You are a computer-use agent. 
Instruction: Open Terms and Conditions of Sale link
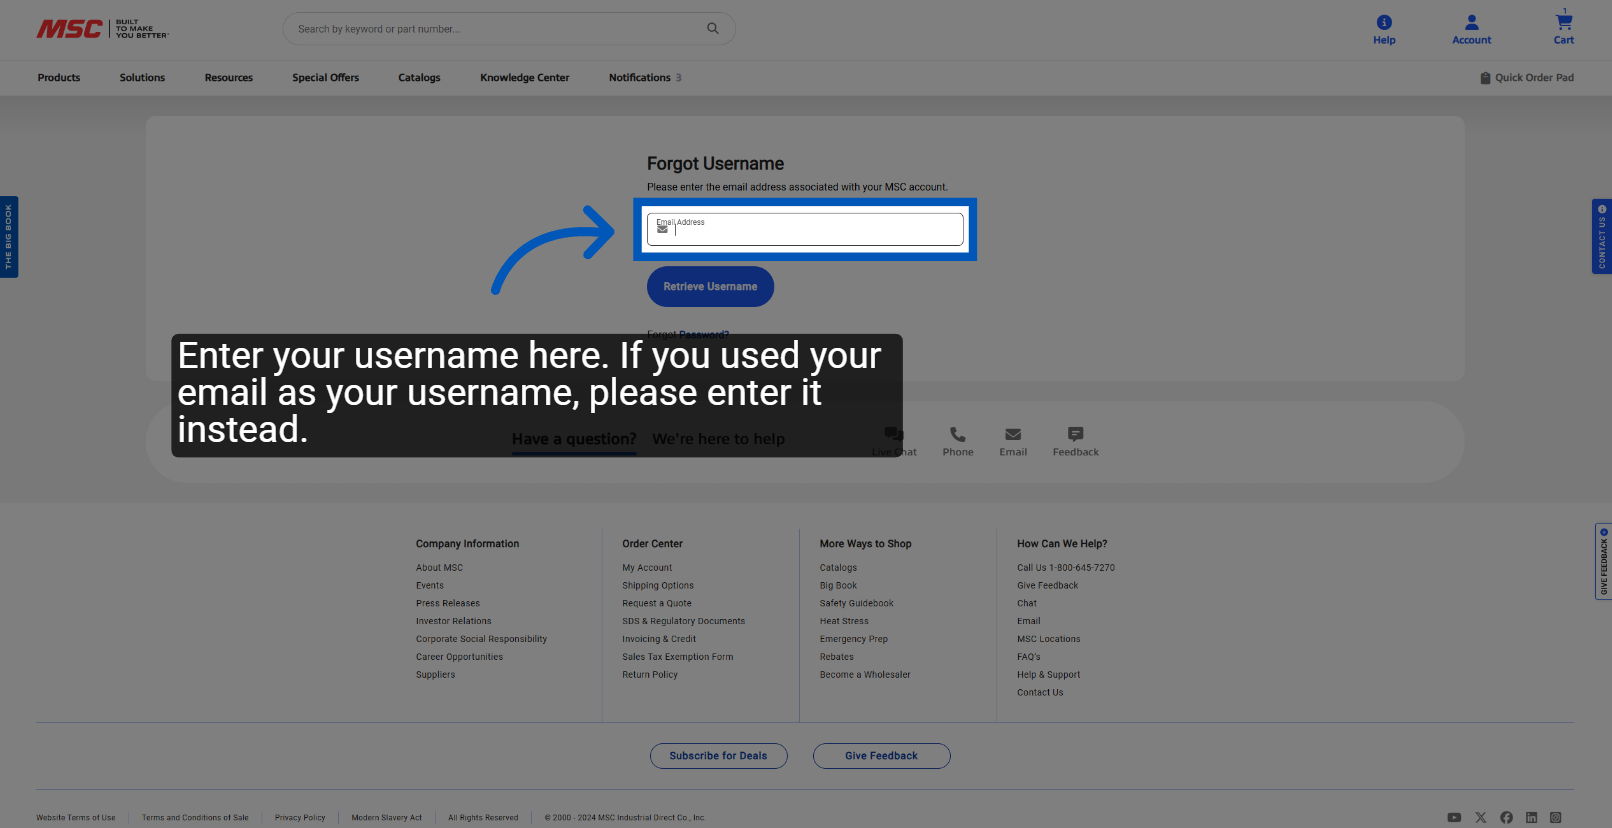point(195,818)
